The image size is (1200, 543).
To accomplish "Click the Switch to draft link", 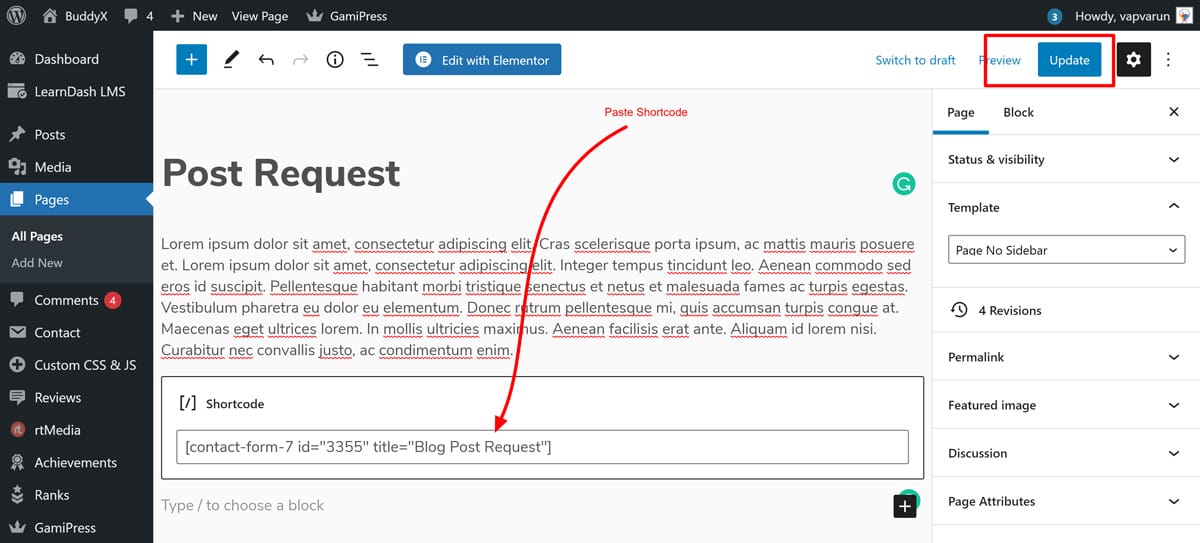I will [x=915, y=60].
